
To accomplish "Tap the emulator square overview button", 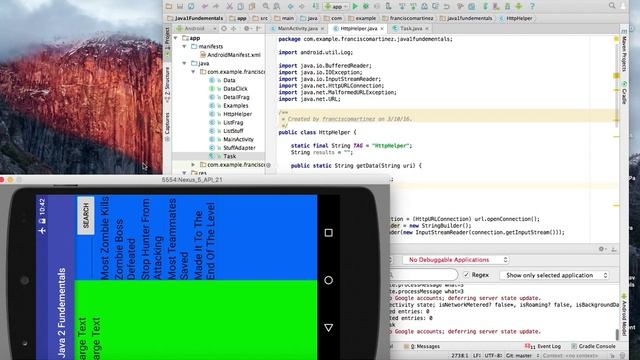I will coord(329,233).
